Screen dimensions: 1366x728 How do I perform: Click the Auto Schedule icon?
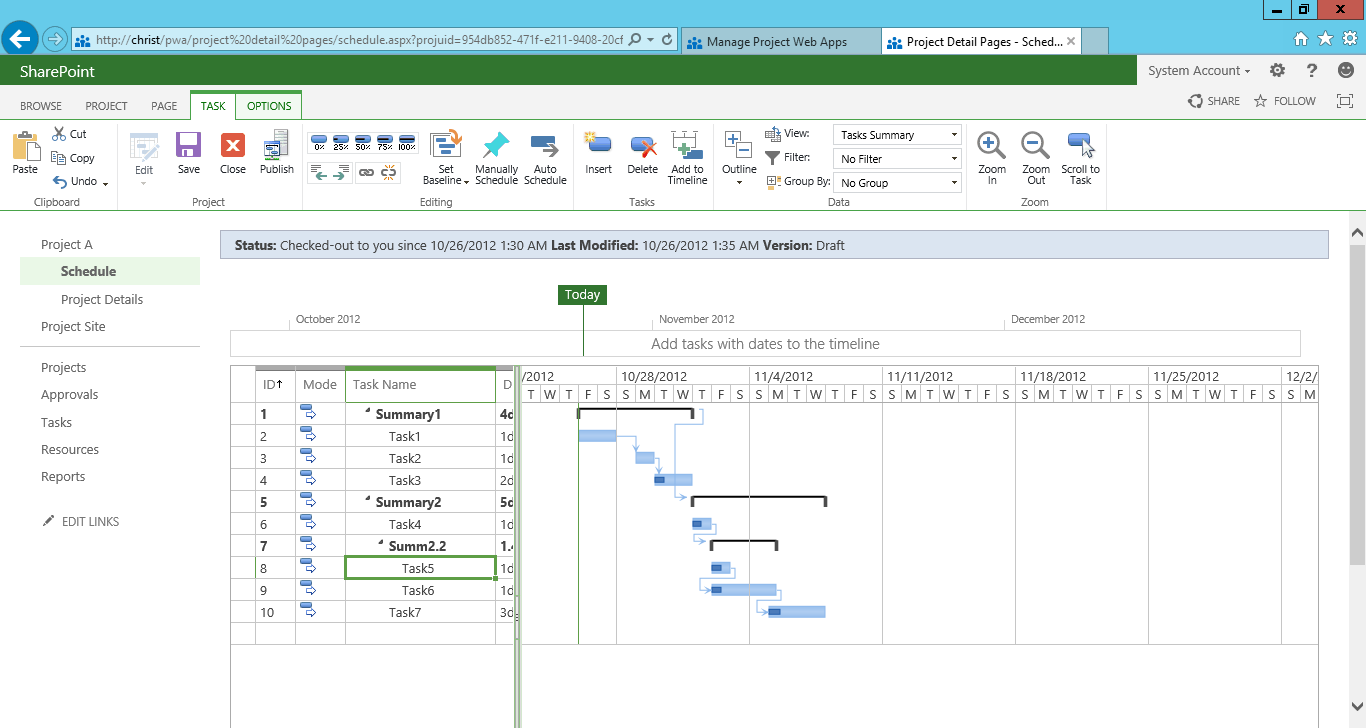click(x=545, y=146)
